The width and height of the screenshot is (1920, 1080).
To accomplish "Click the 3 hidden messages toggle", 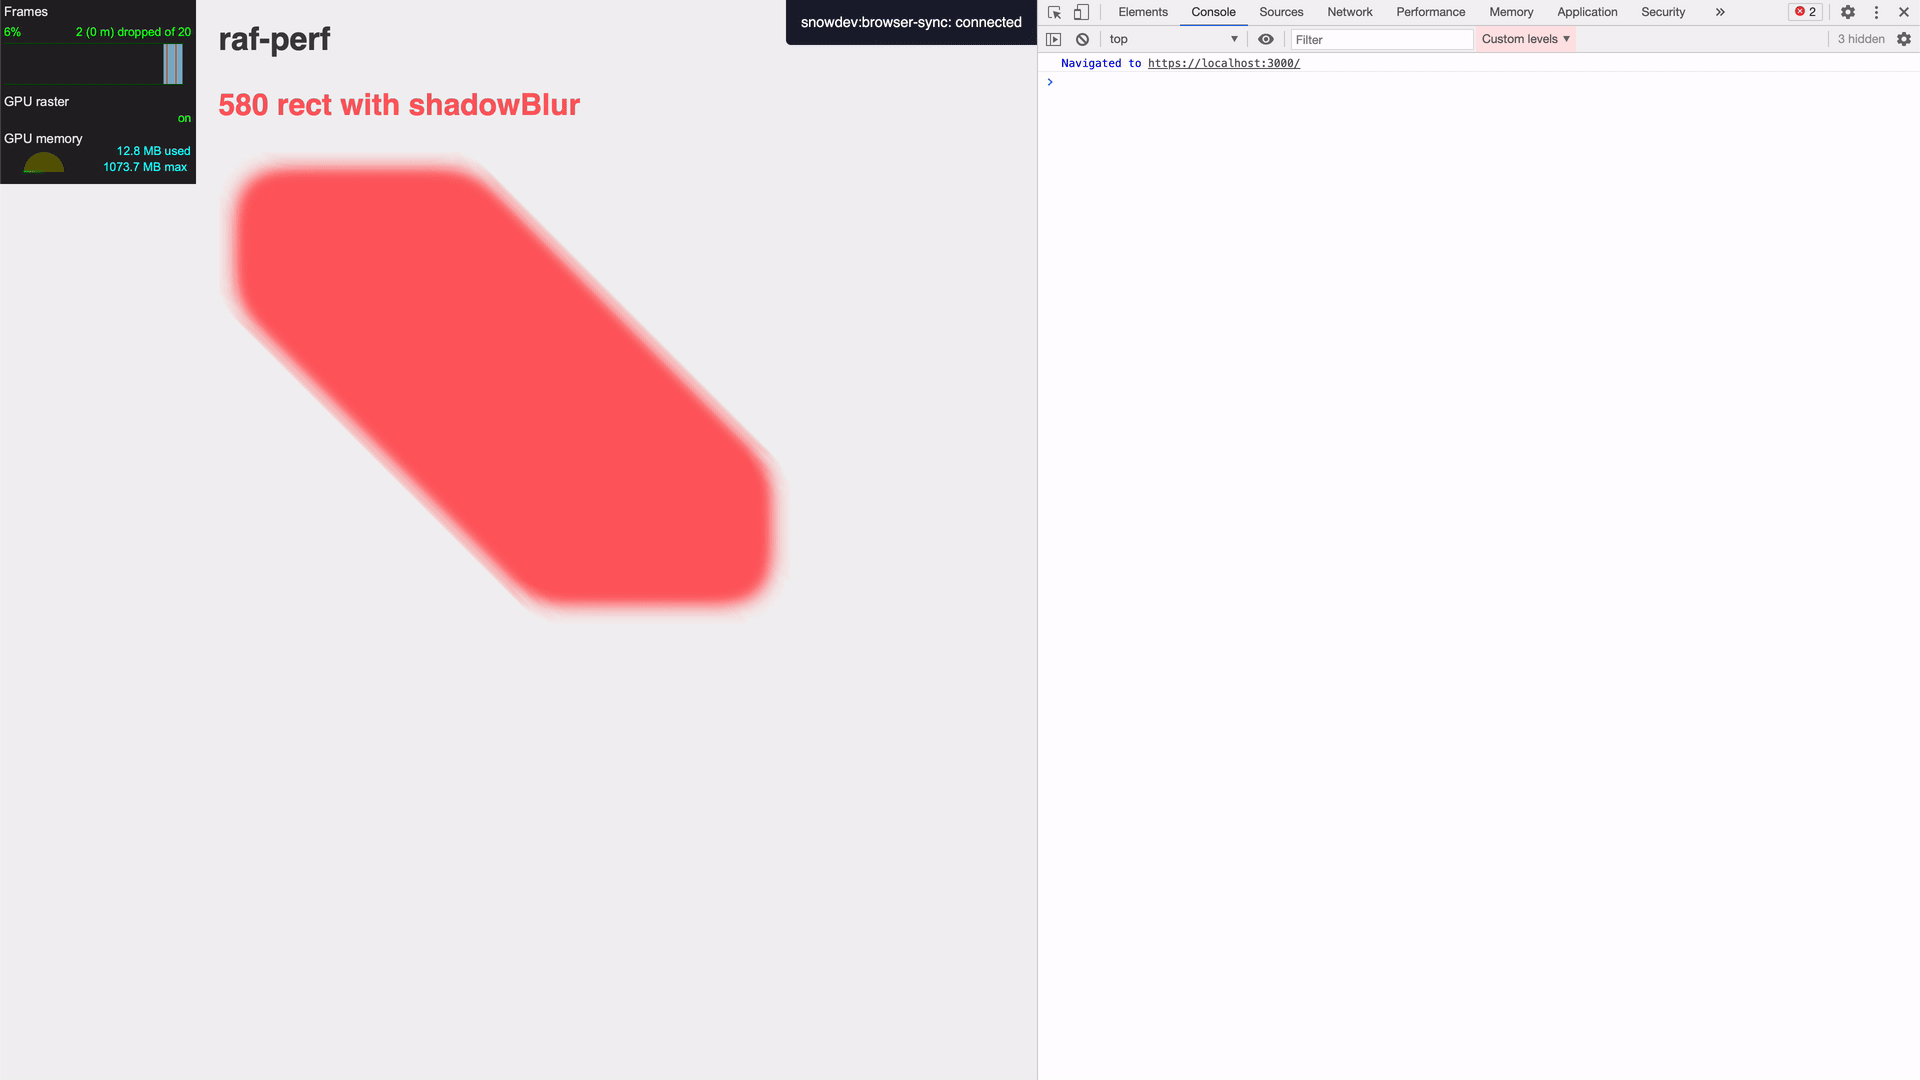I will point(1861,38).
